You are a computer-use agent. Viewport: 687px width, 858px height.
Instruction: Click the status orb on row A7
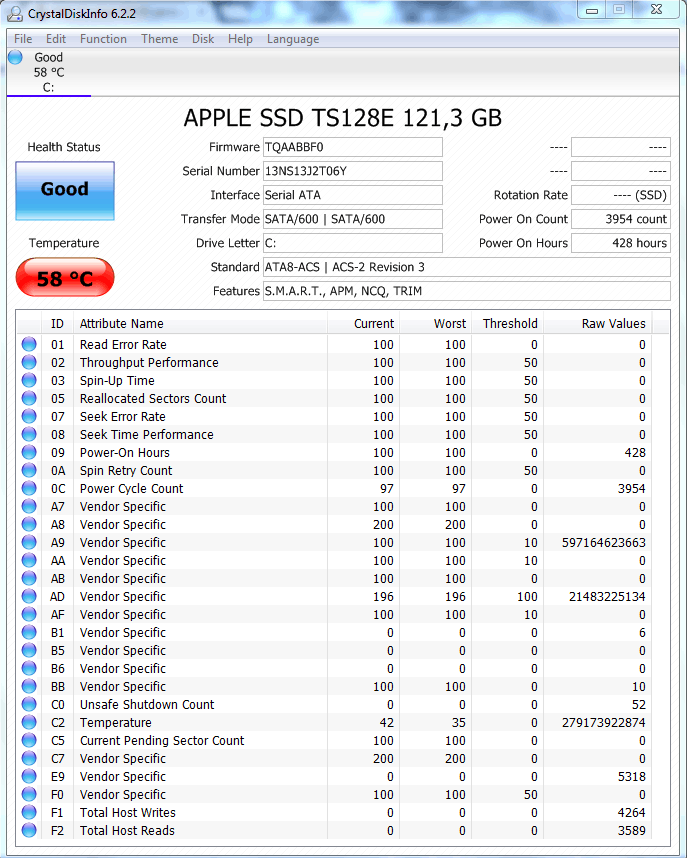[x=29, y=507]
